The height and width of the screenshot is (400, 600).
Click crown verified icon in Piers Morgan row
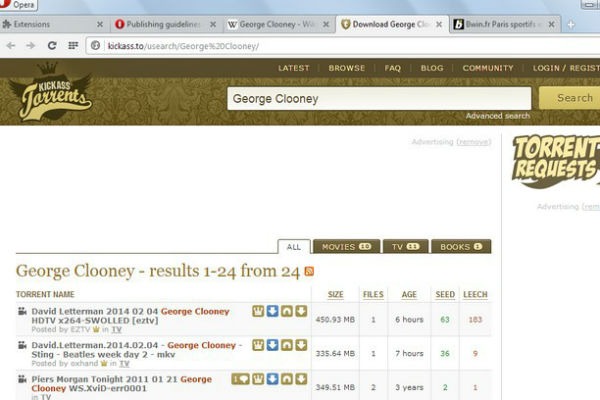[x=258, y=379]
